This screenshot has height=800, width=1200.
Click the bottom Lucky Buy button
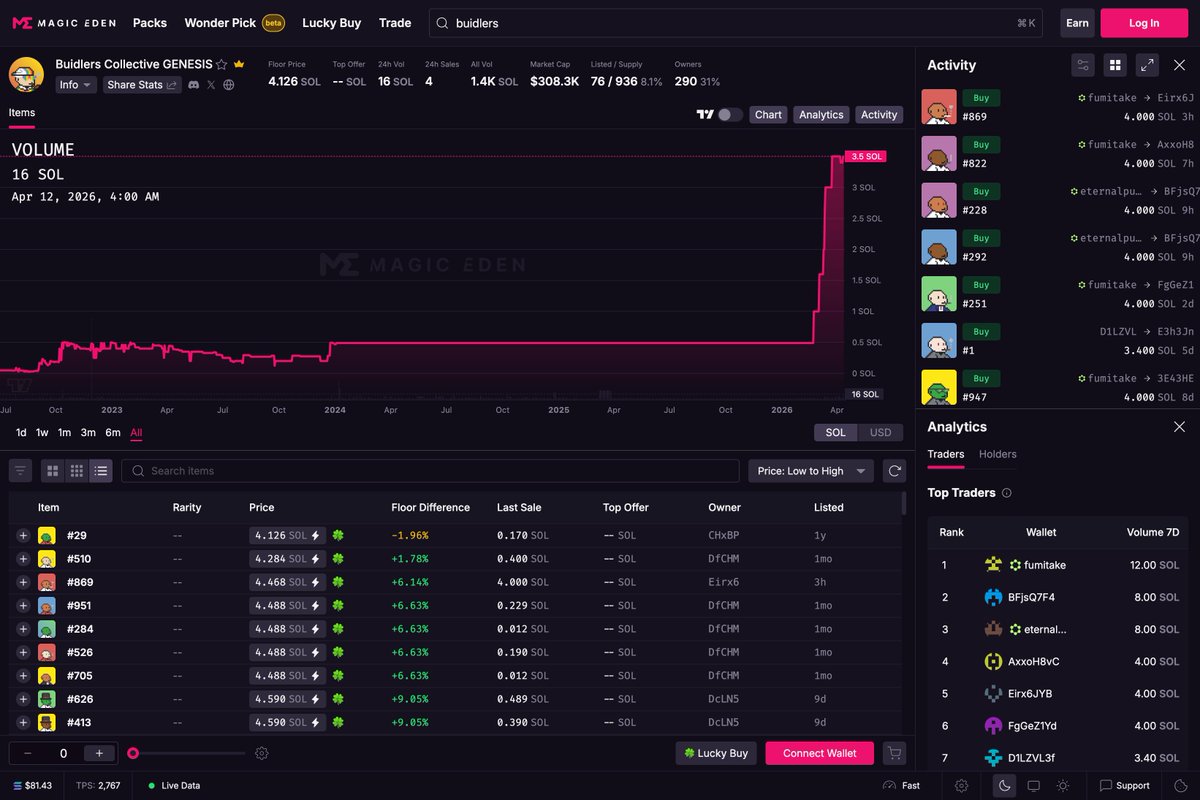pyautogui.click(x=716, y=753)
